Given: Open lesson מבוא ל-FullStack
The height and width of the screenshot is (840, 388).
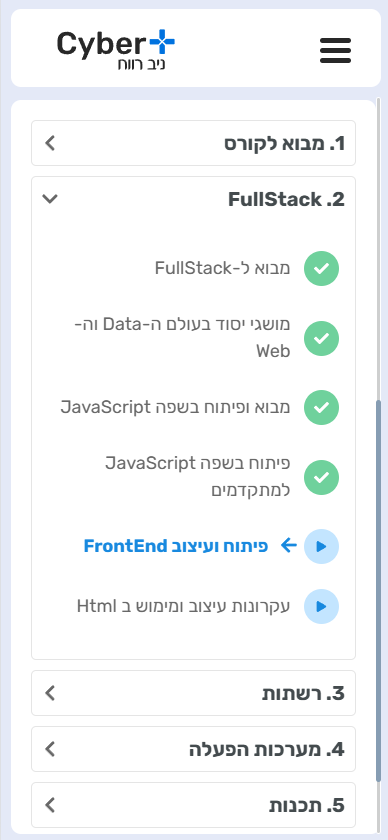Looking at the screenshot, I should tap(222, 268).
